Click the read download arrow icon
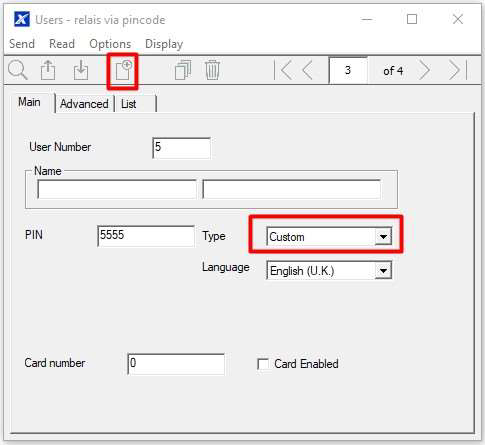 (x=81, y=70)
